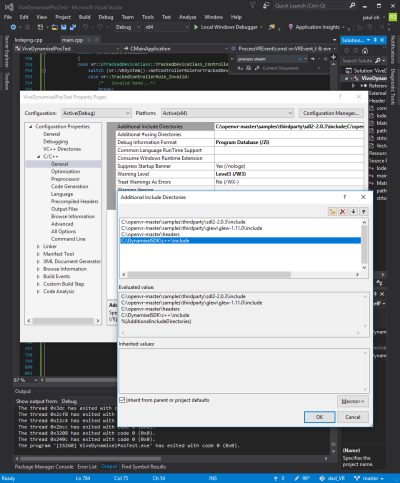Switch to the Error List tab
Image resolution: width=400 pixels, height=483 pixels.
pyautogui.click(x=87, y=467)
